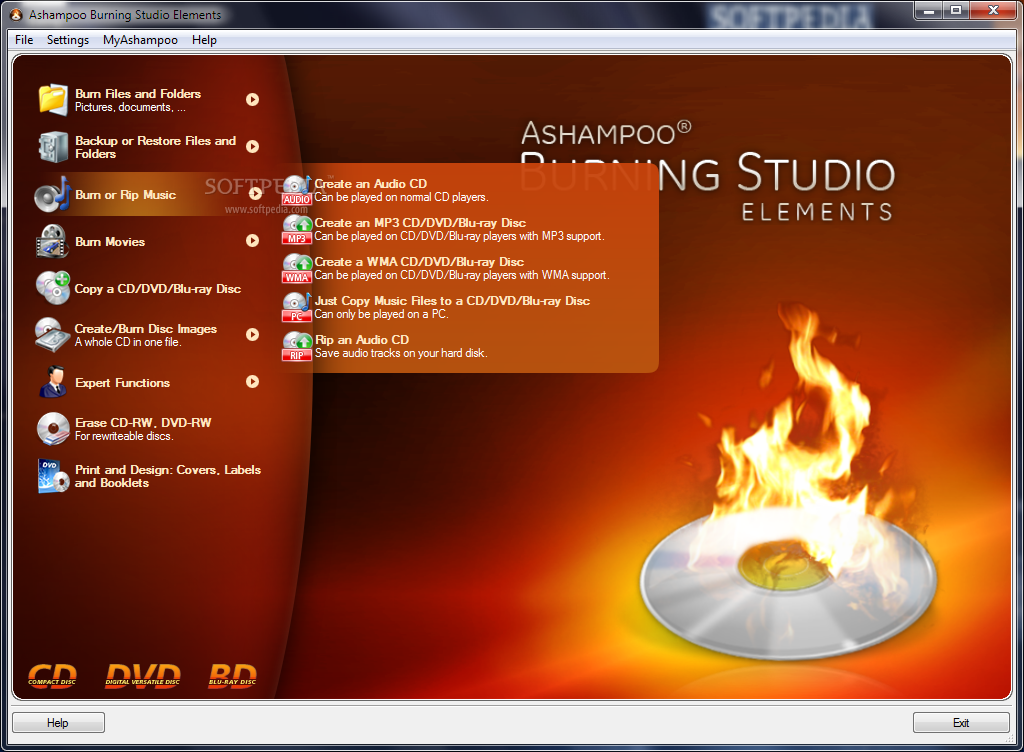1024x752 pixels.
Task: Click the AUDIO disc icon in submenu
Action: [x=296, y=190]
